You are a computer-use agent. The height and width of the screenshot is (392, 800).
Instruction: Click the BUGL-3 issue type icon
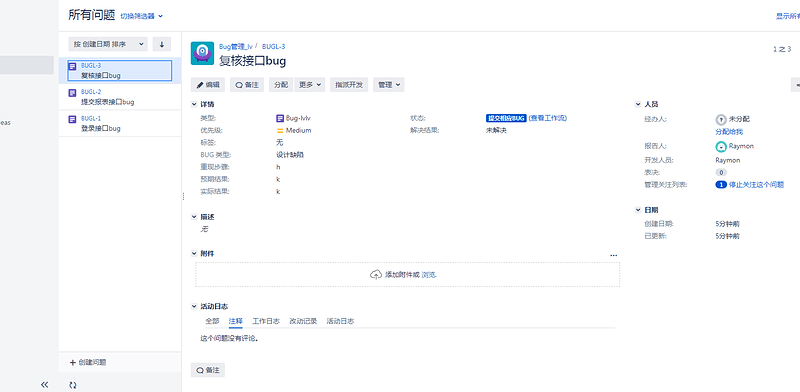coord(72,66)
